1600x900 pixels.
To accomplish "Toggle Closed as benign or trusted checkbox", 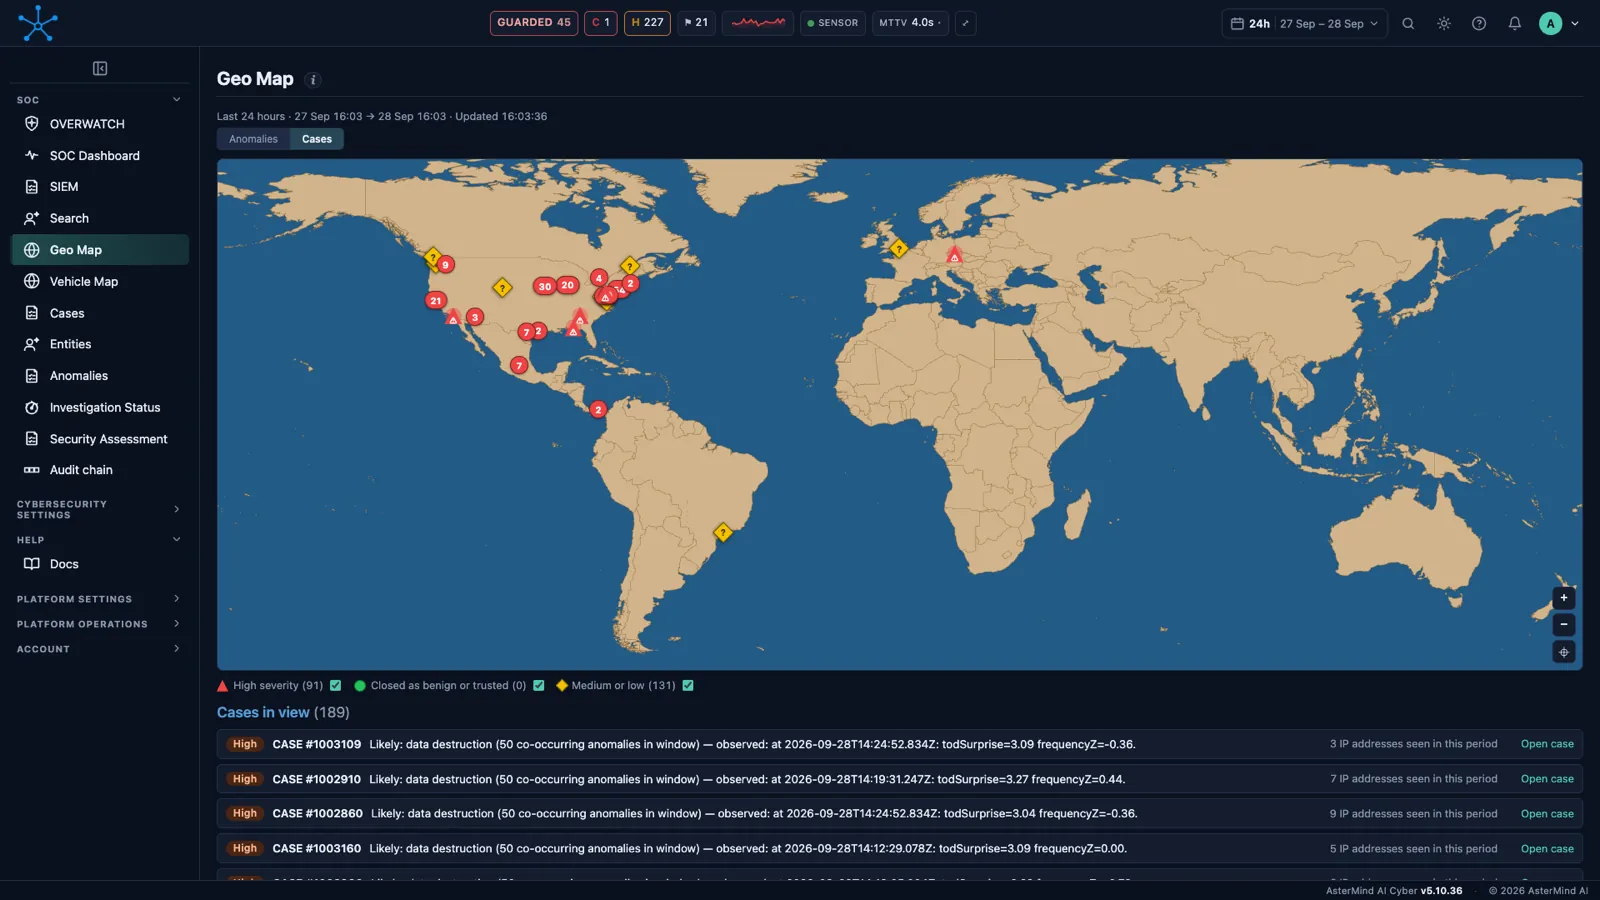I will [x=539, y=686].
